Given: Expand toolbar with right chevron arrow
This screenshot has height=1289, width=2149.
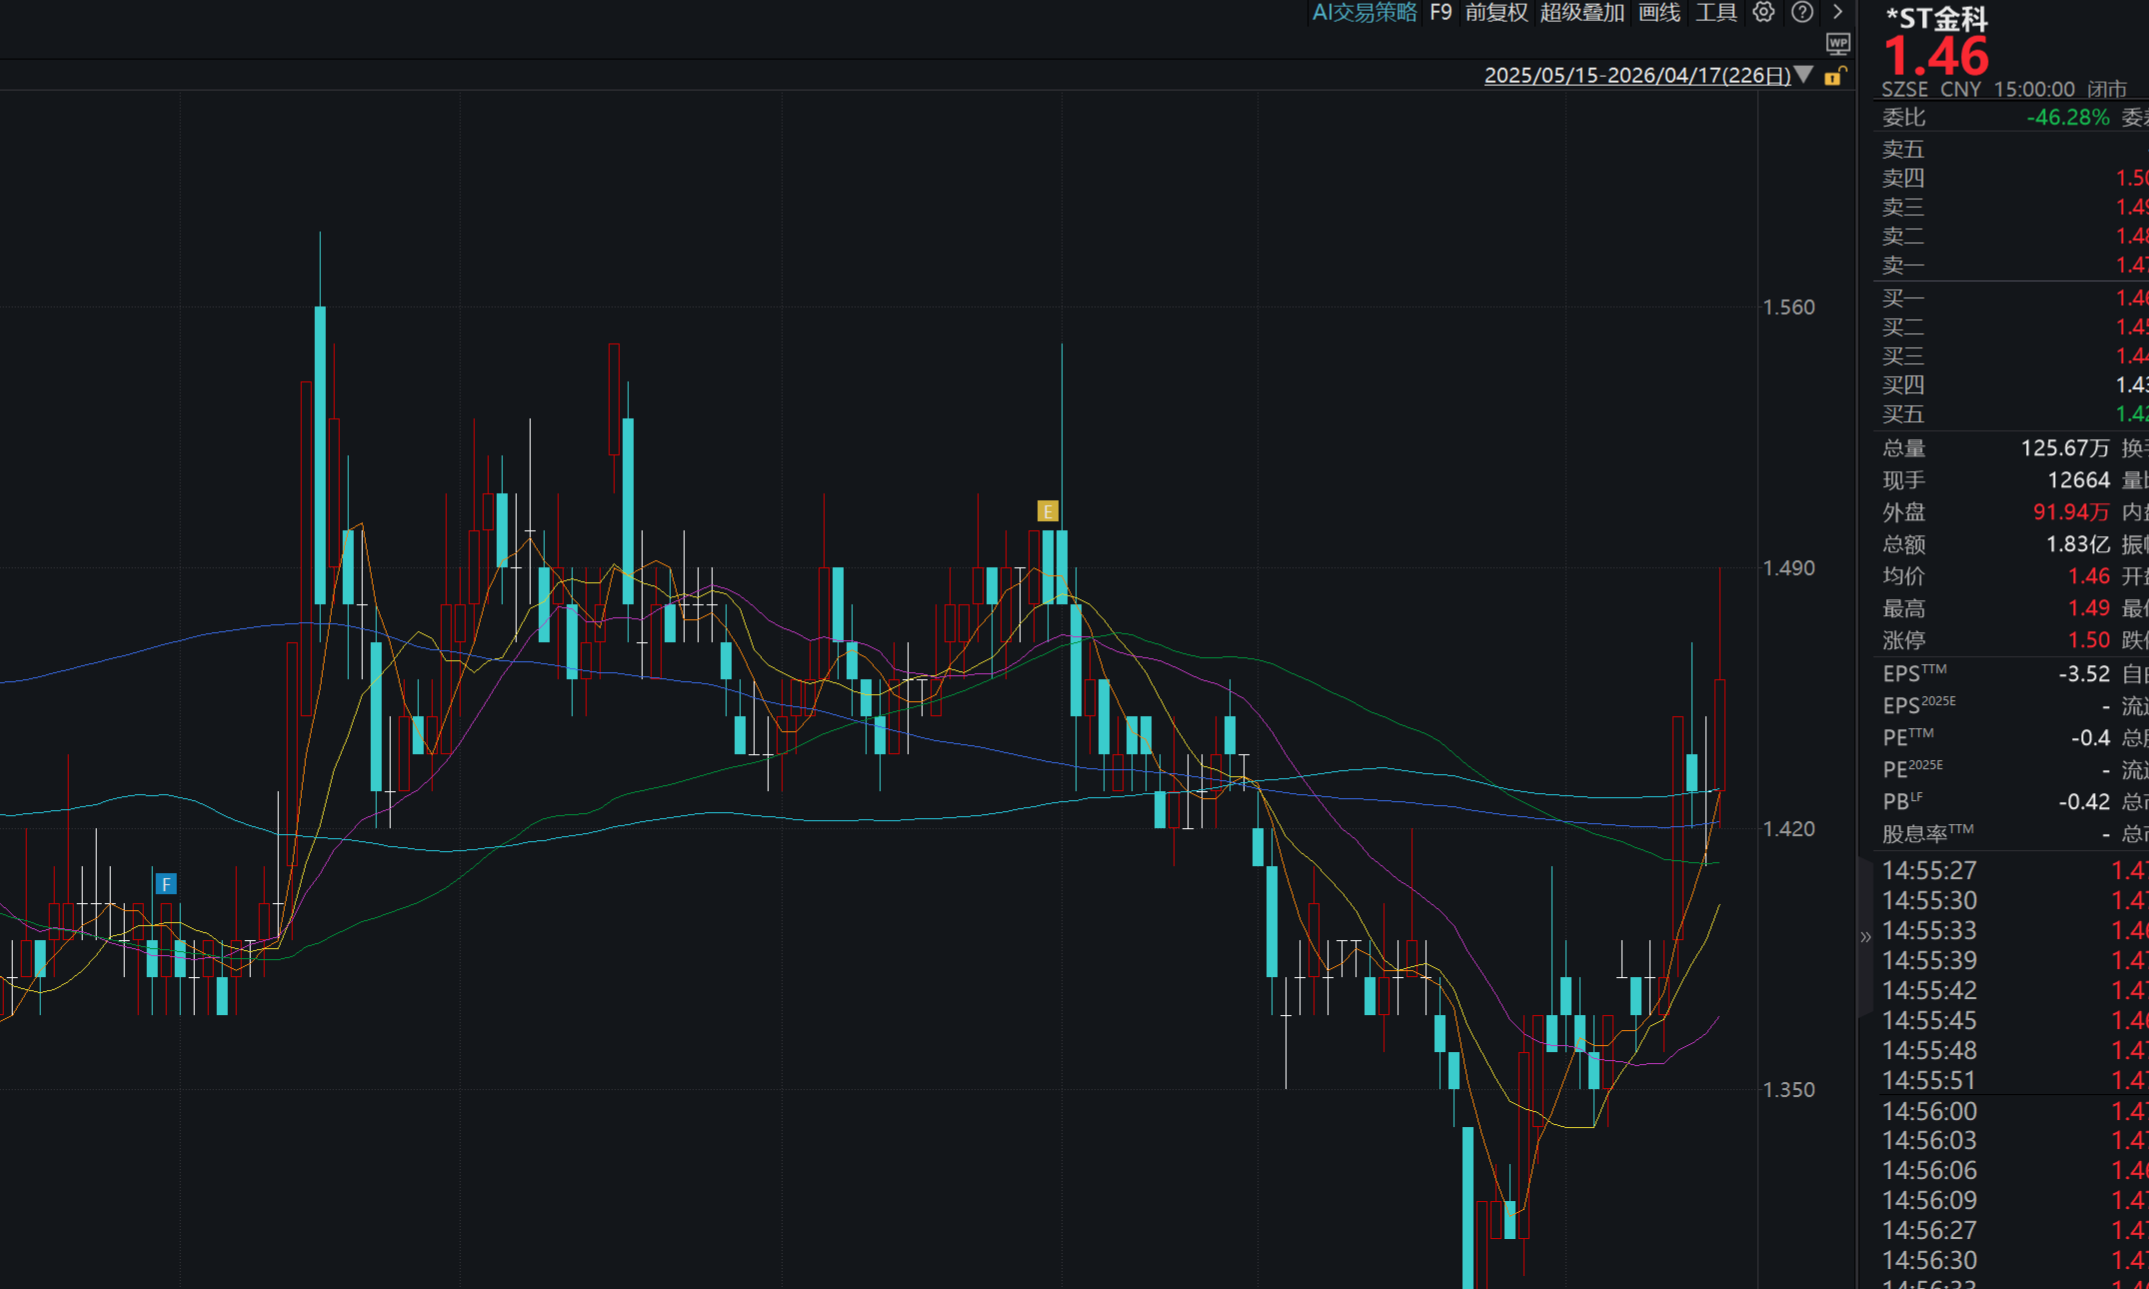Looking at the screenshot, I should coord(1838,12).
